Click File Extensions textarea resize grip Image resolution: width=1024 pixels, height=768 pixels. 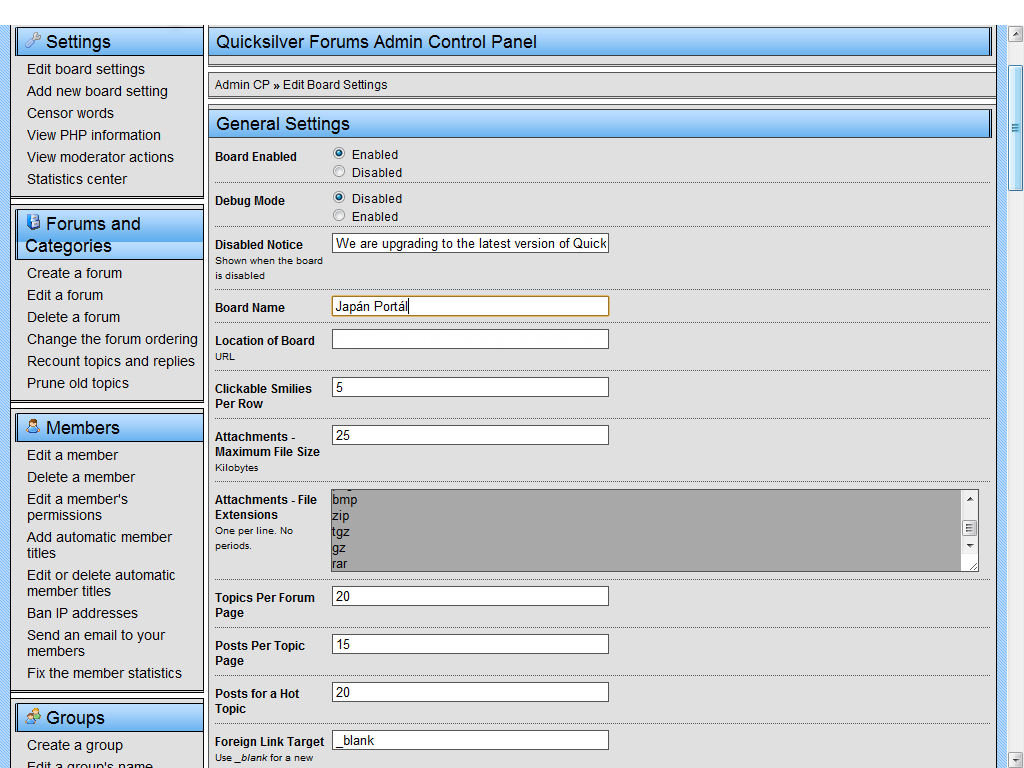point(972,566)
